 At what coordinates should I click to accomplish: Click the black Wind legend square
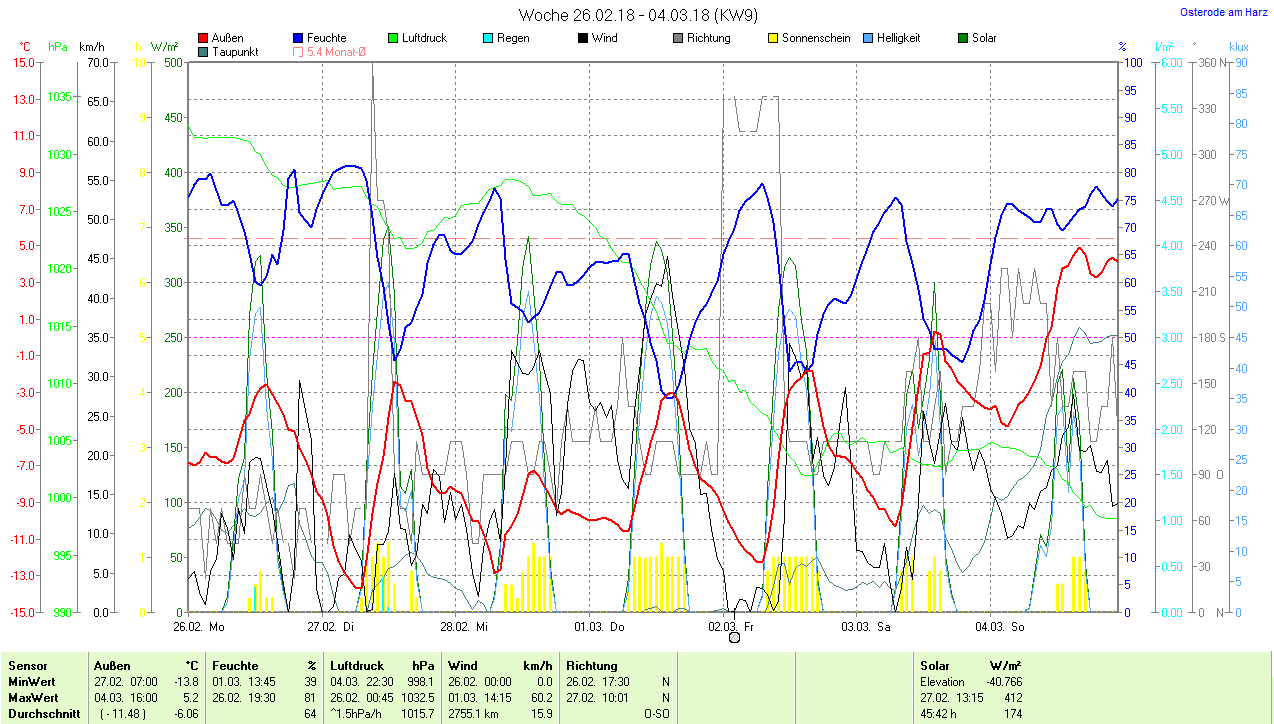pos(583,38)
